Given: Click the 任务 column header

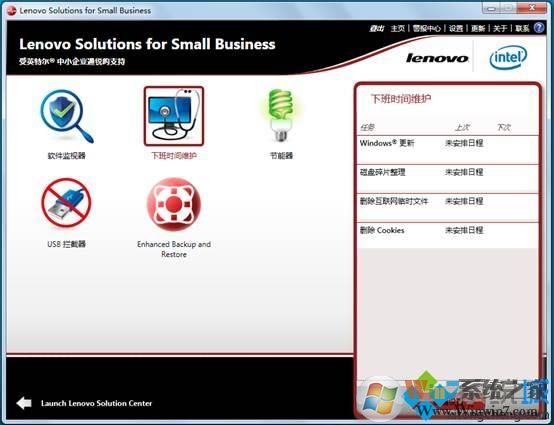Looking at the screenshot, I should 367,127.
